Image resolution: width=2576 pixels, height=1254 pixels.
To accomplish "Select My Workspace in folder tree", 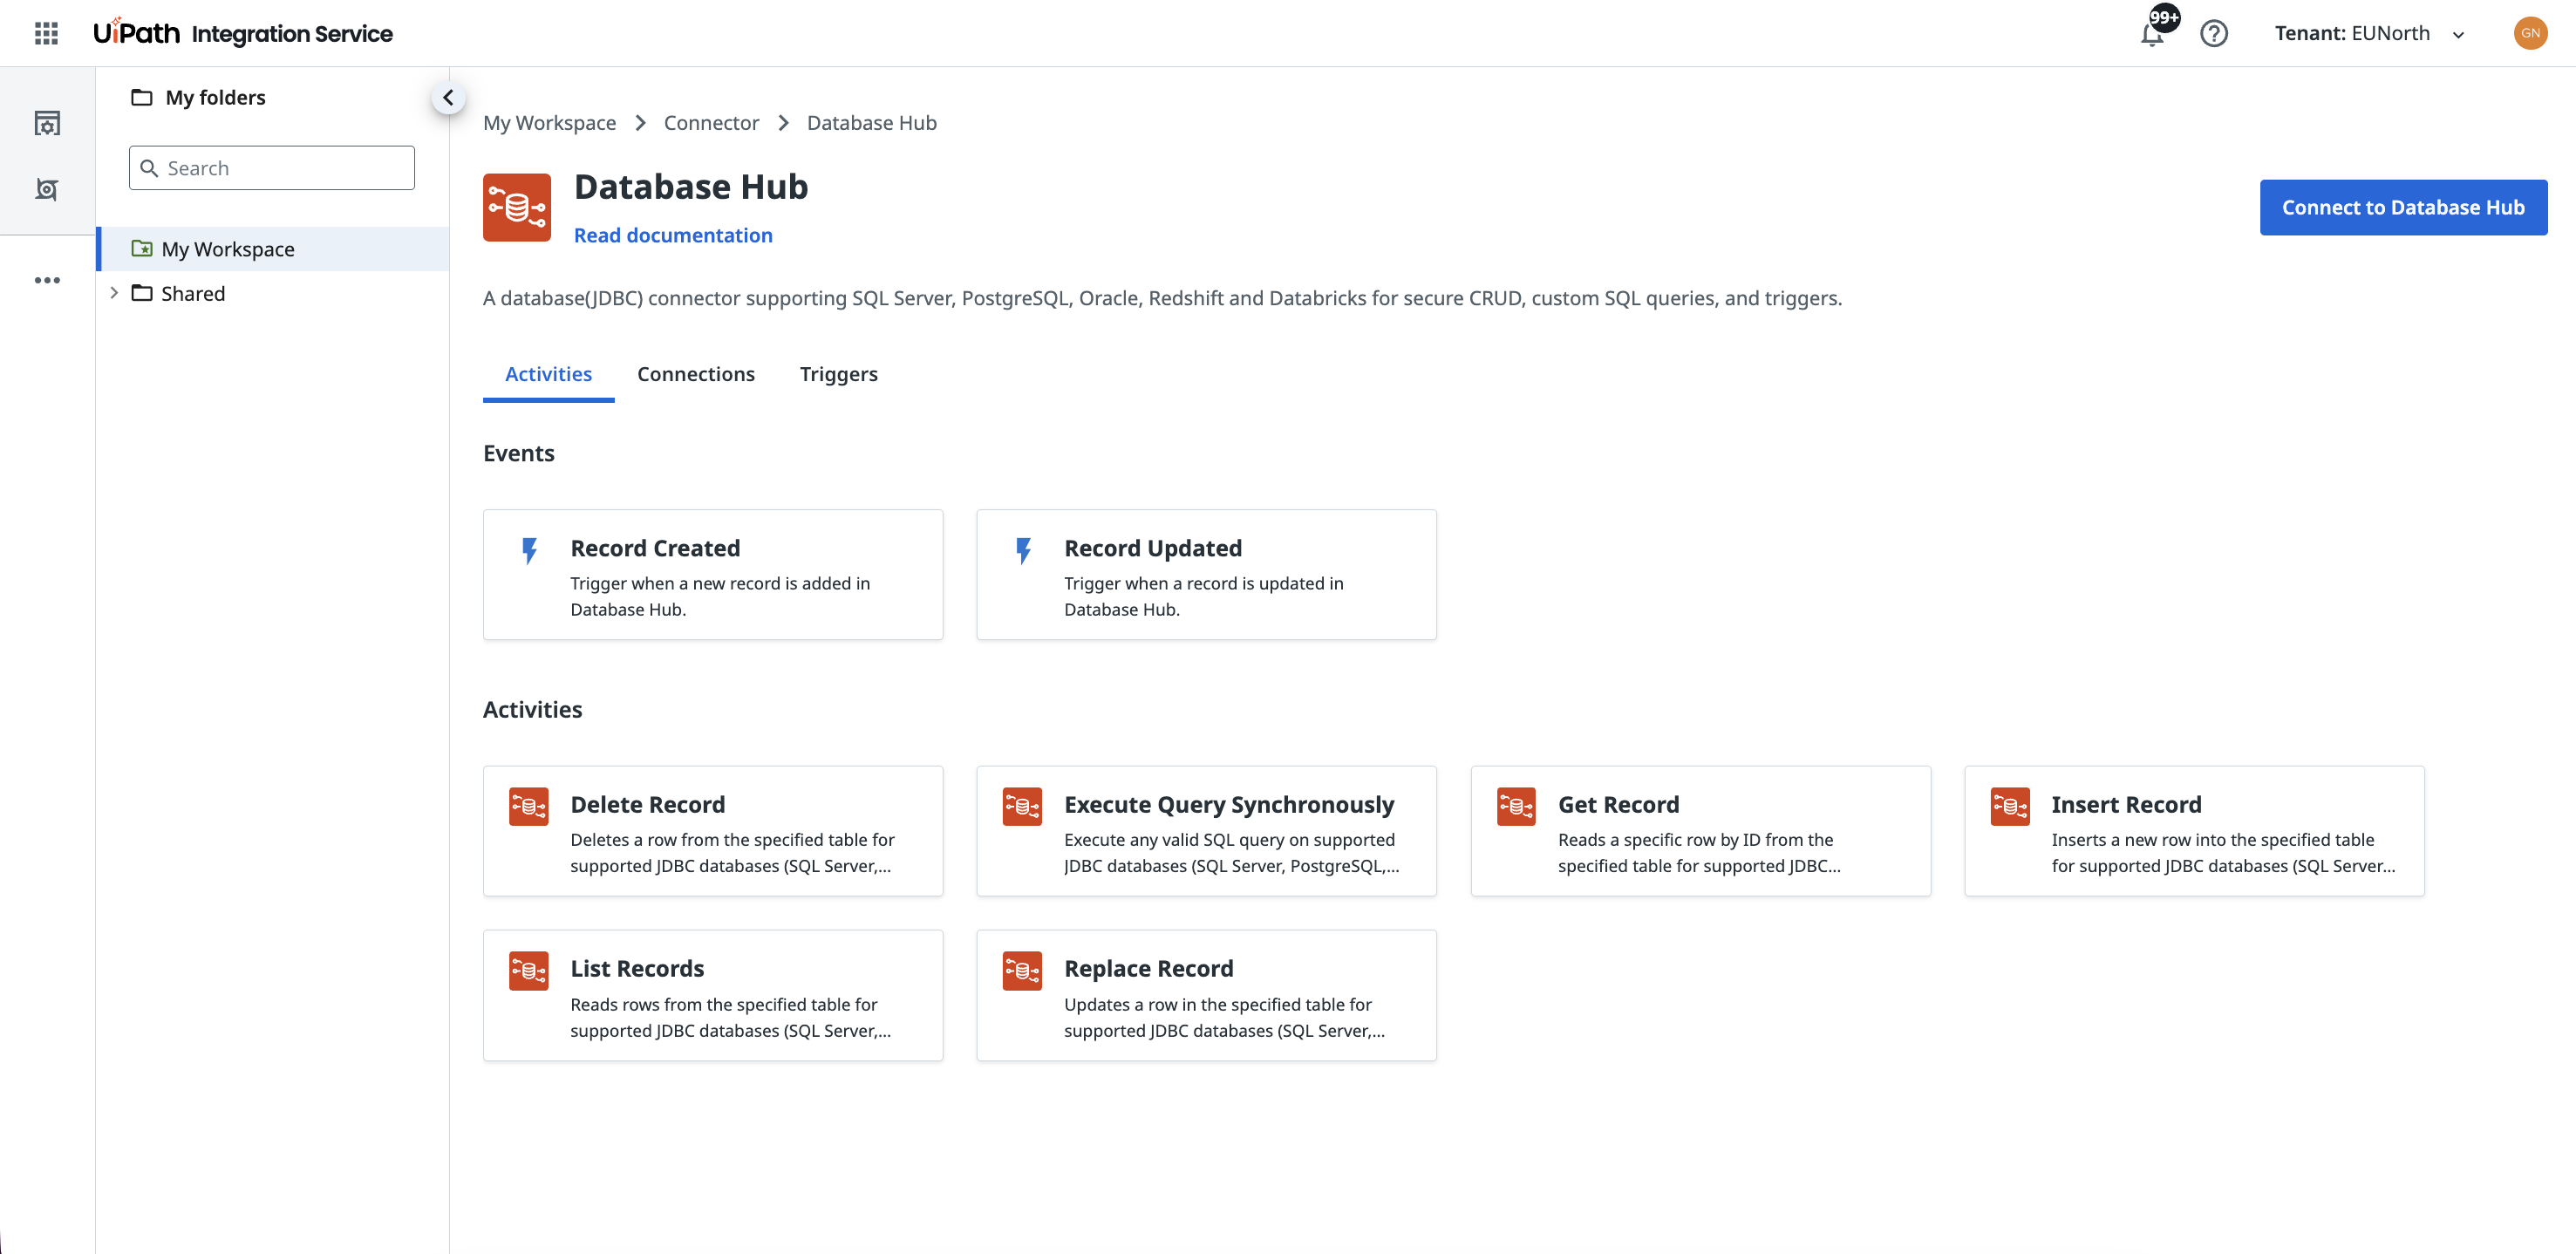I will (273, 248).
